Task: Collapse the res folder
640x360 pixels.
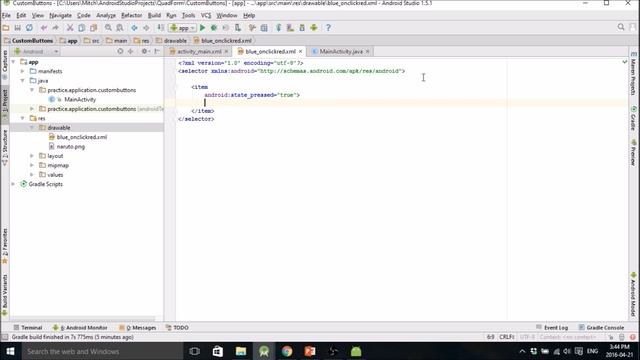Action: [23, 118]
